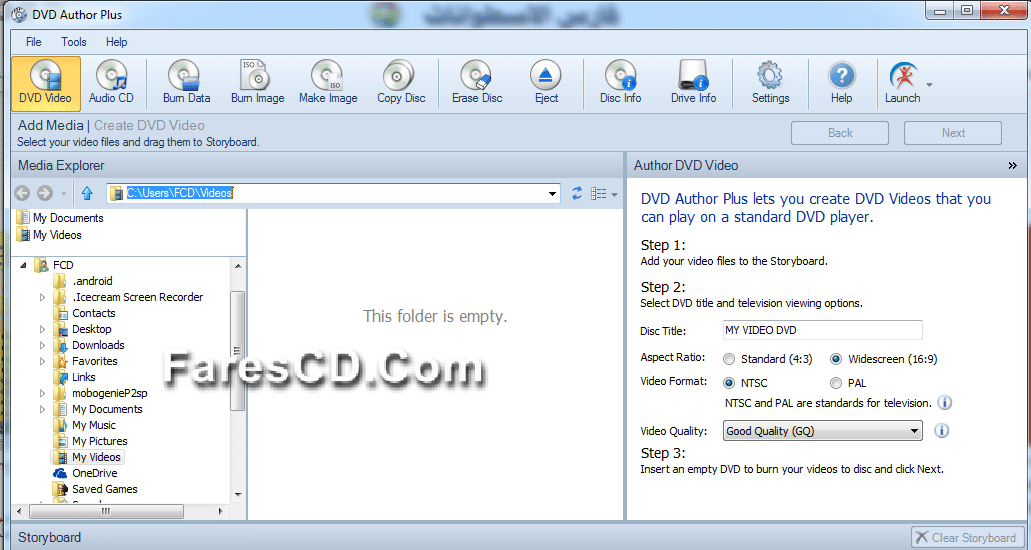Click the Erase Disc icon

pos(477,83)
